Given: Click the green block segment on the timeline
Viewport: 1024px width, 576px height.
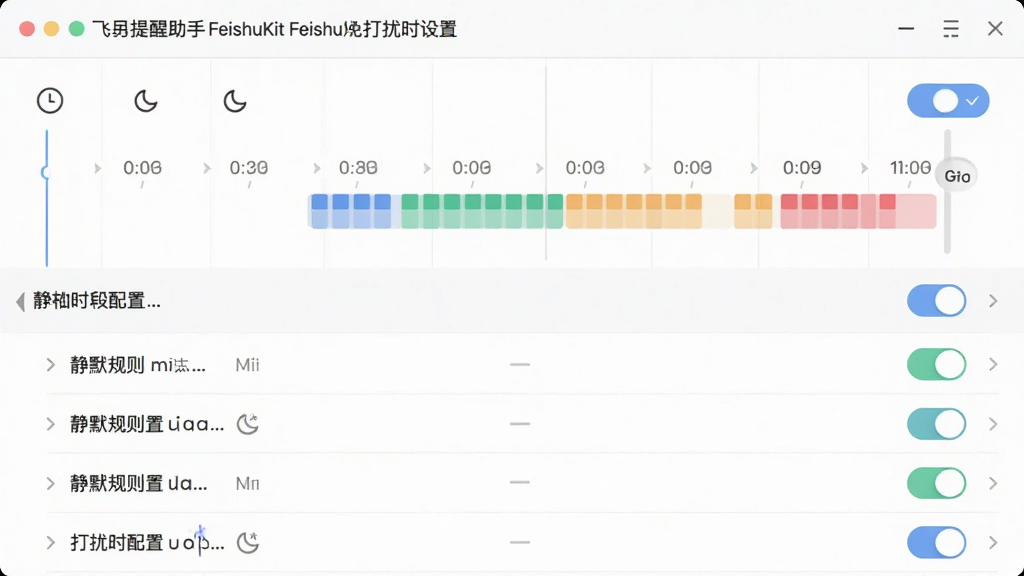Looking at the screenshot, I should (482, 211).
